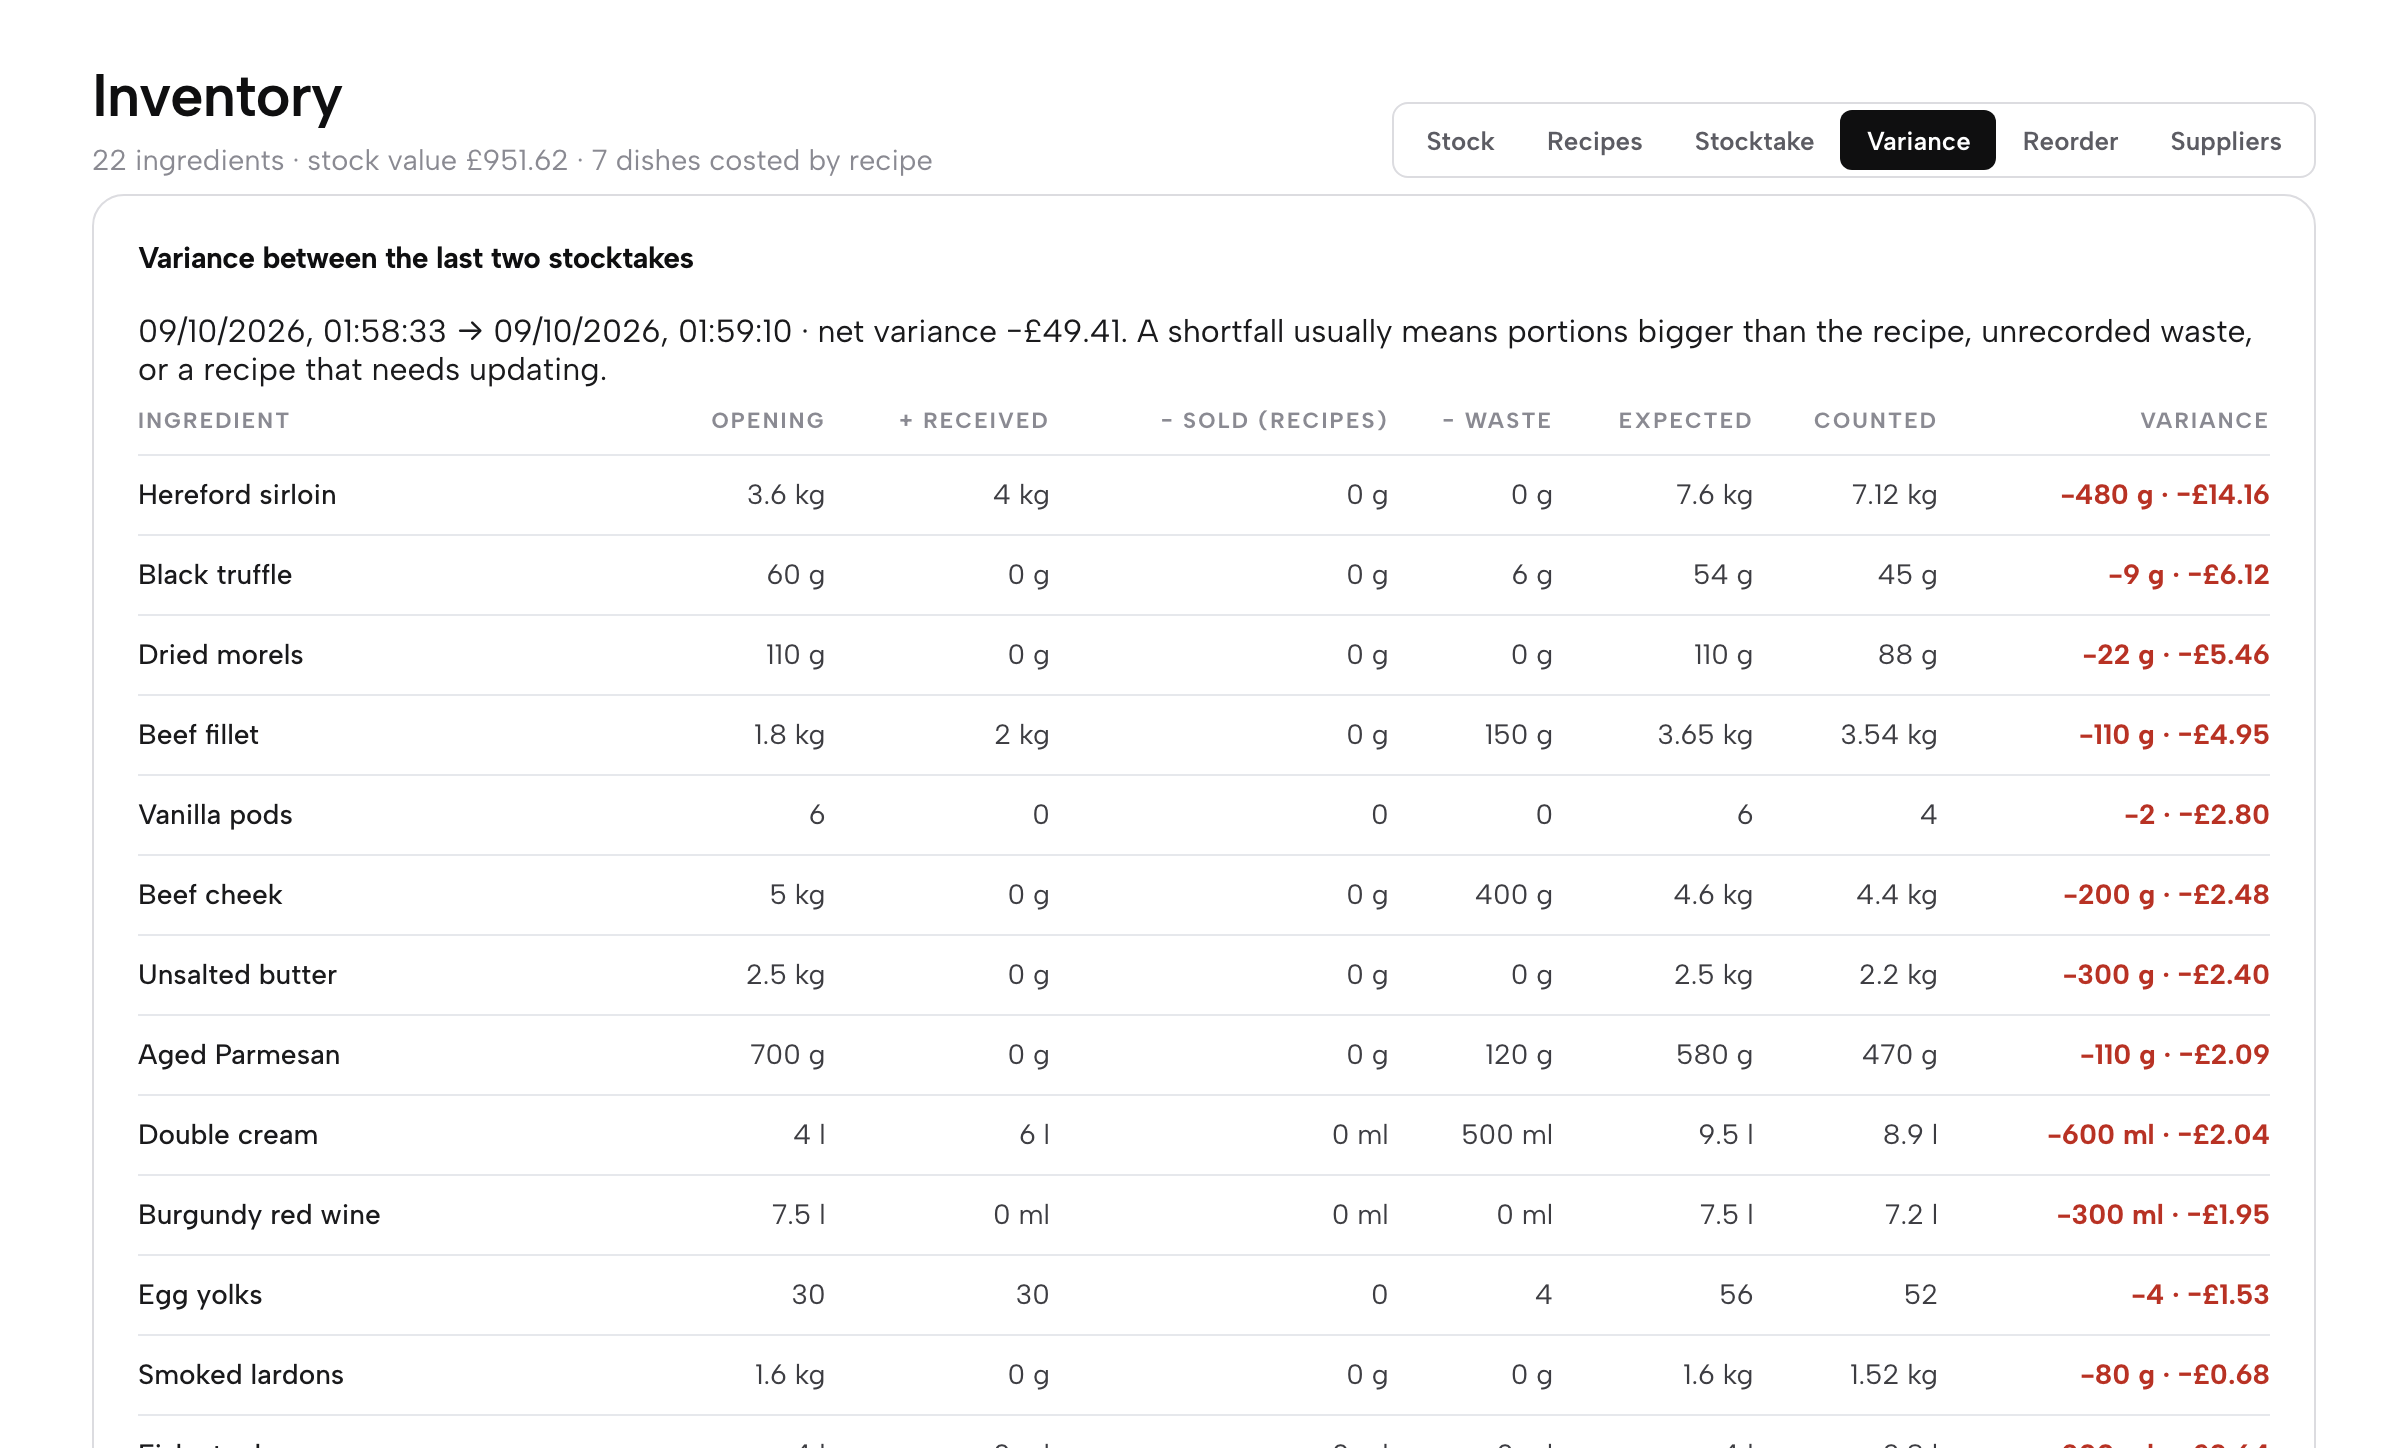Select the active Variance tab

pyautogui.click(x=1918, y=141)
